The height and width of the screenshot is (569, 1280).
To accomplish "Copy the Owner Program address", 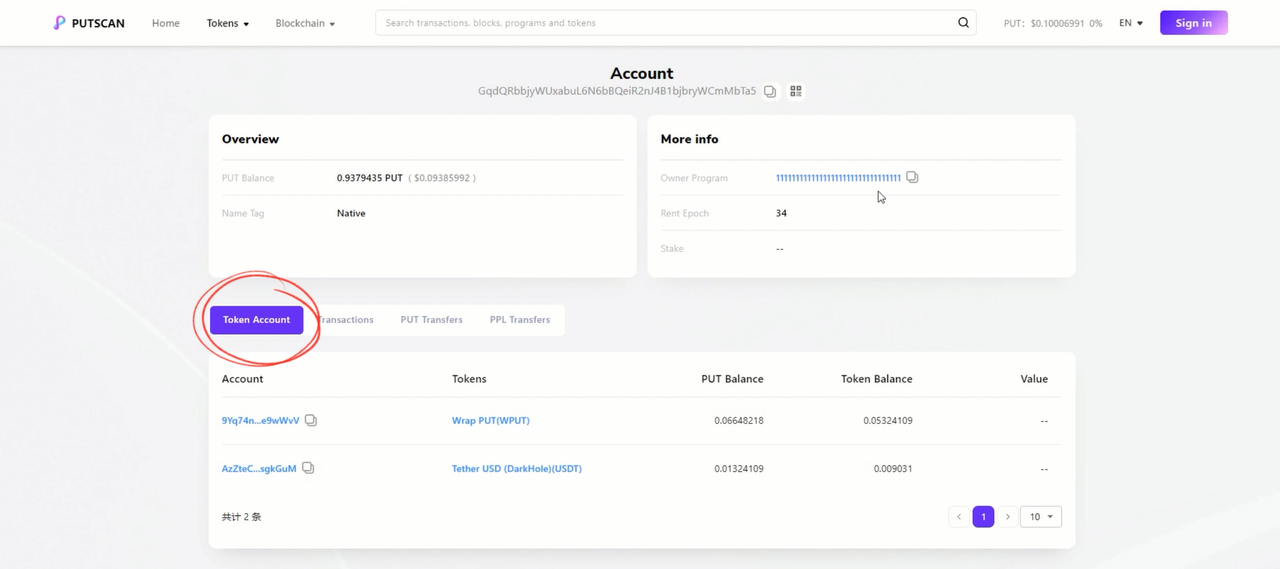I will pos(912,177).
